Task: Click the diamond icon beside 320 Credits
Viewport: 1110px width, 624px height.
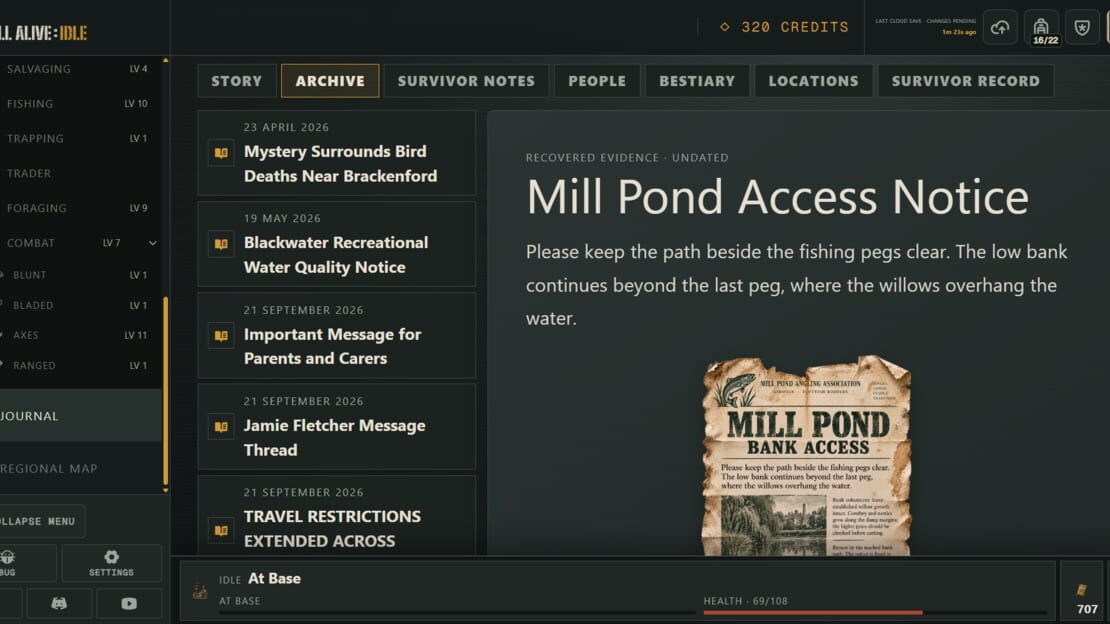Action: (724, 27)
